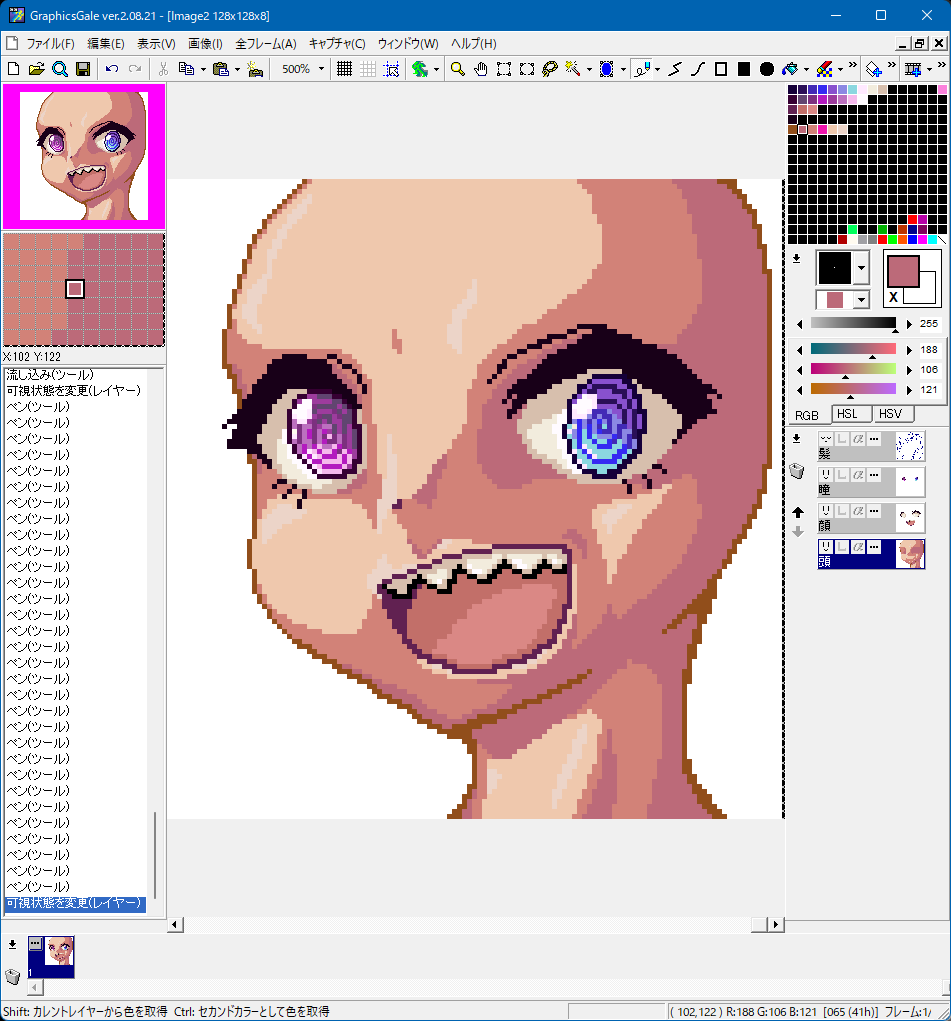This screenshot has width=951, height=1021.
Task: Pick the filled rectangle drawing tool
Action: pos(744,69)
